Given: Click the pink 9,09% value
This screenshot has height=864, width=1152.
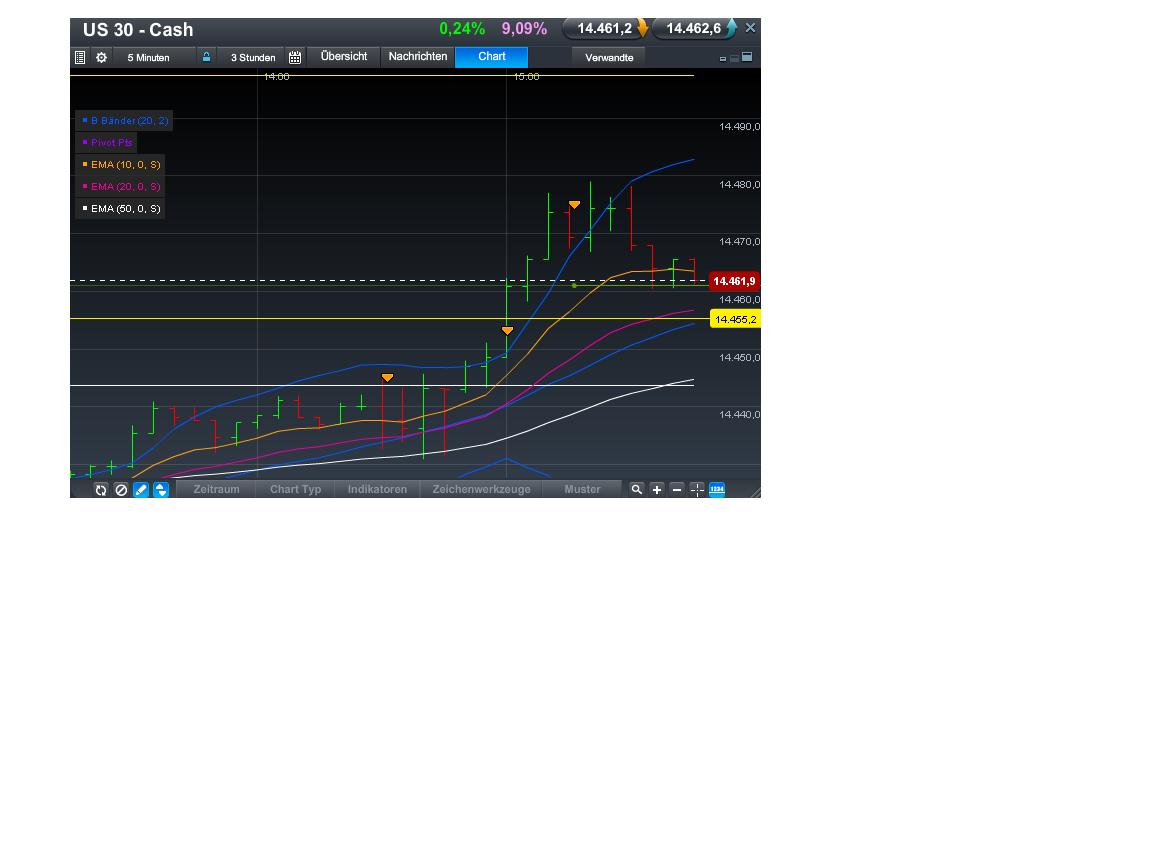Looking at the screenshot, I should 524,29.
